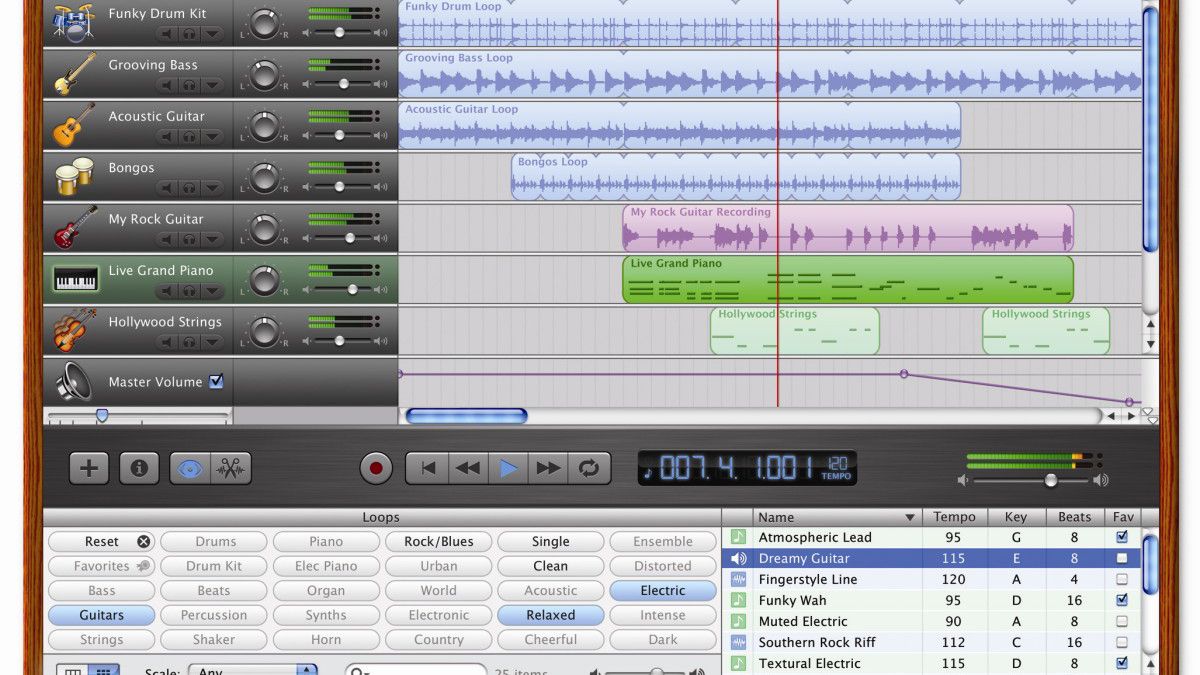
Task: Click the LCD time position display
Action: (747, 468)
